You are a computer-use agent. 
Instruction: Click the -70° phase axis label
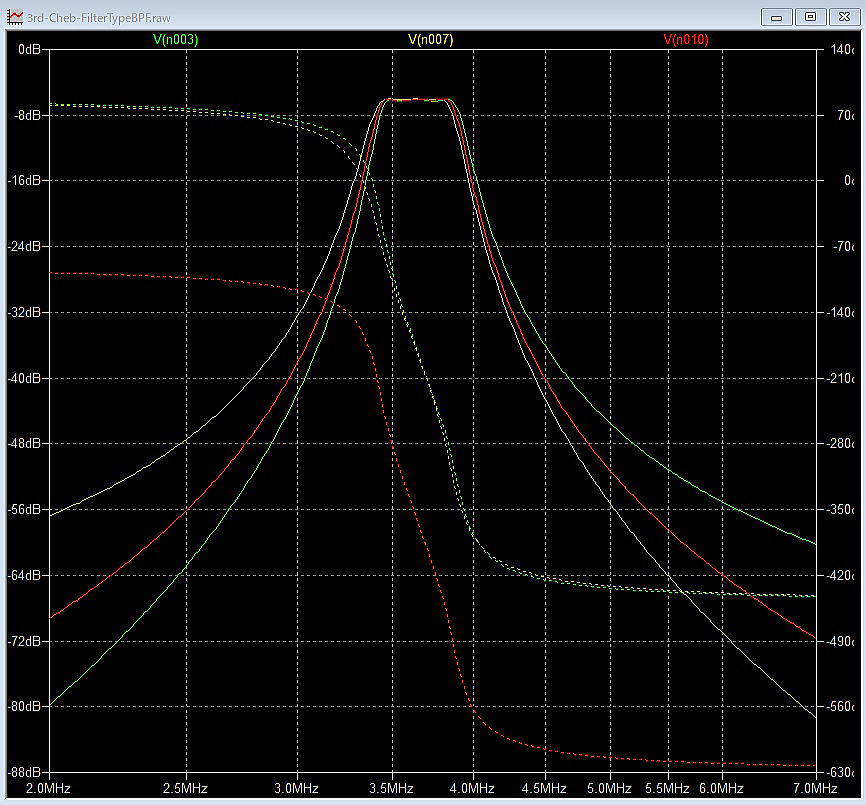pos(843,246)
